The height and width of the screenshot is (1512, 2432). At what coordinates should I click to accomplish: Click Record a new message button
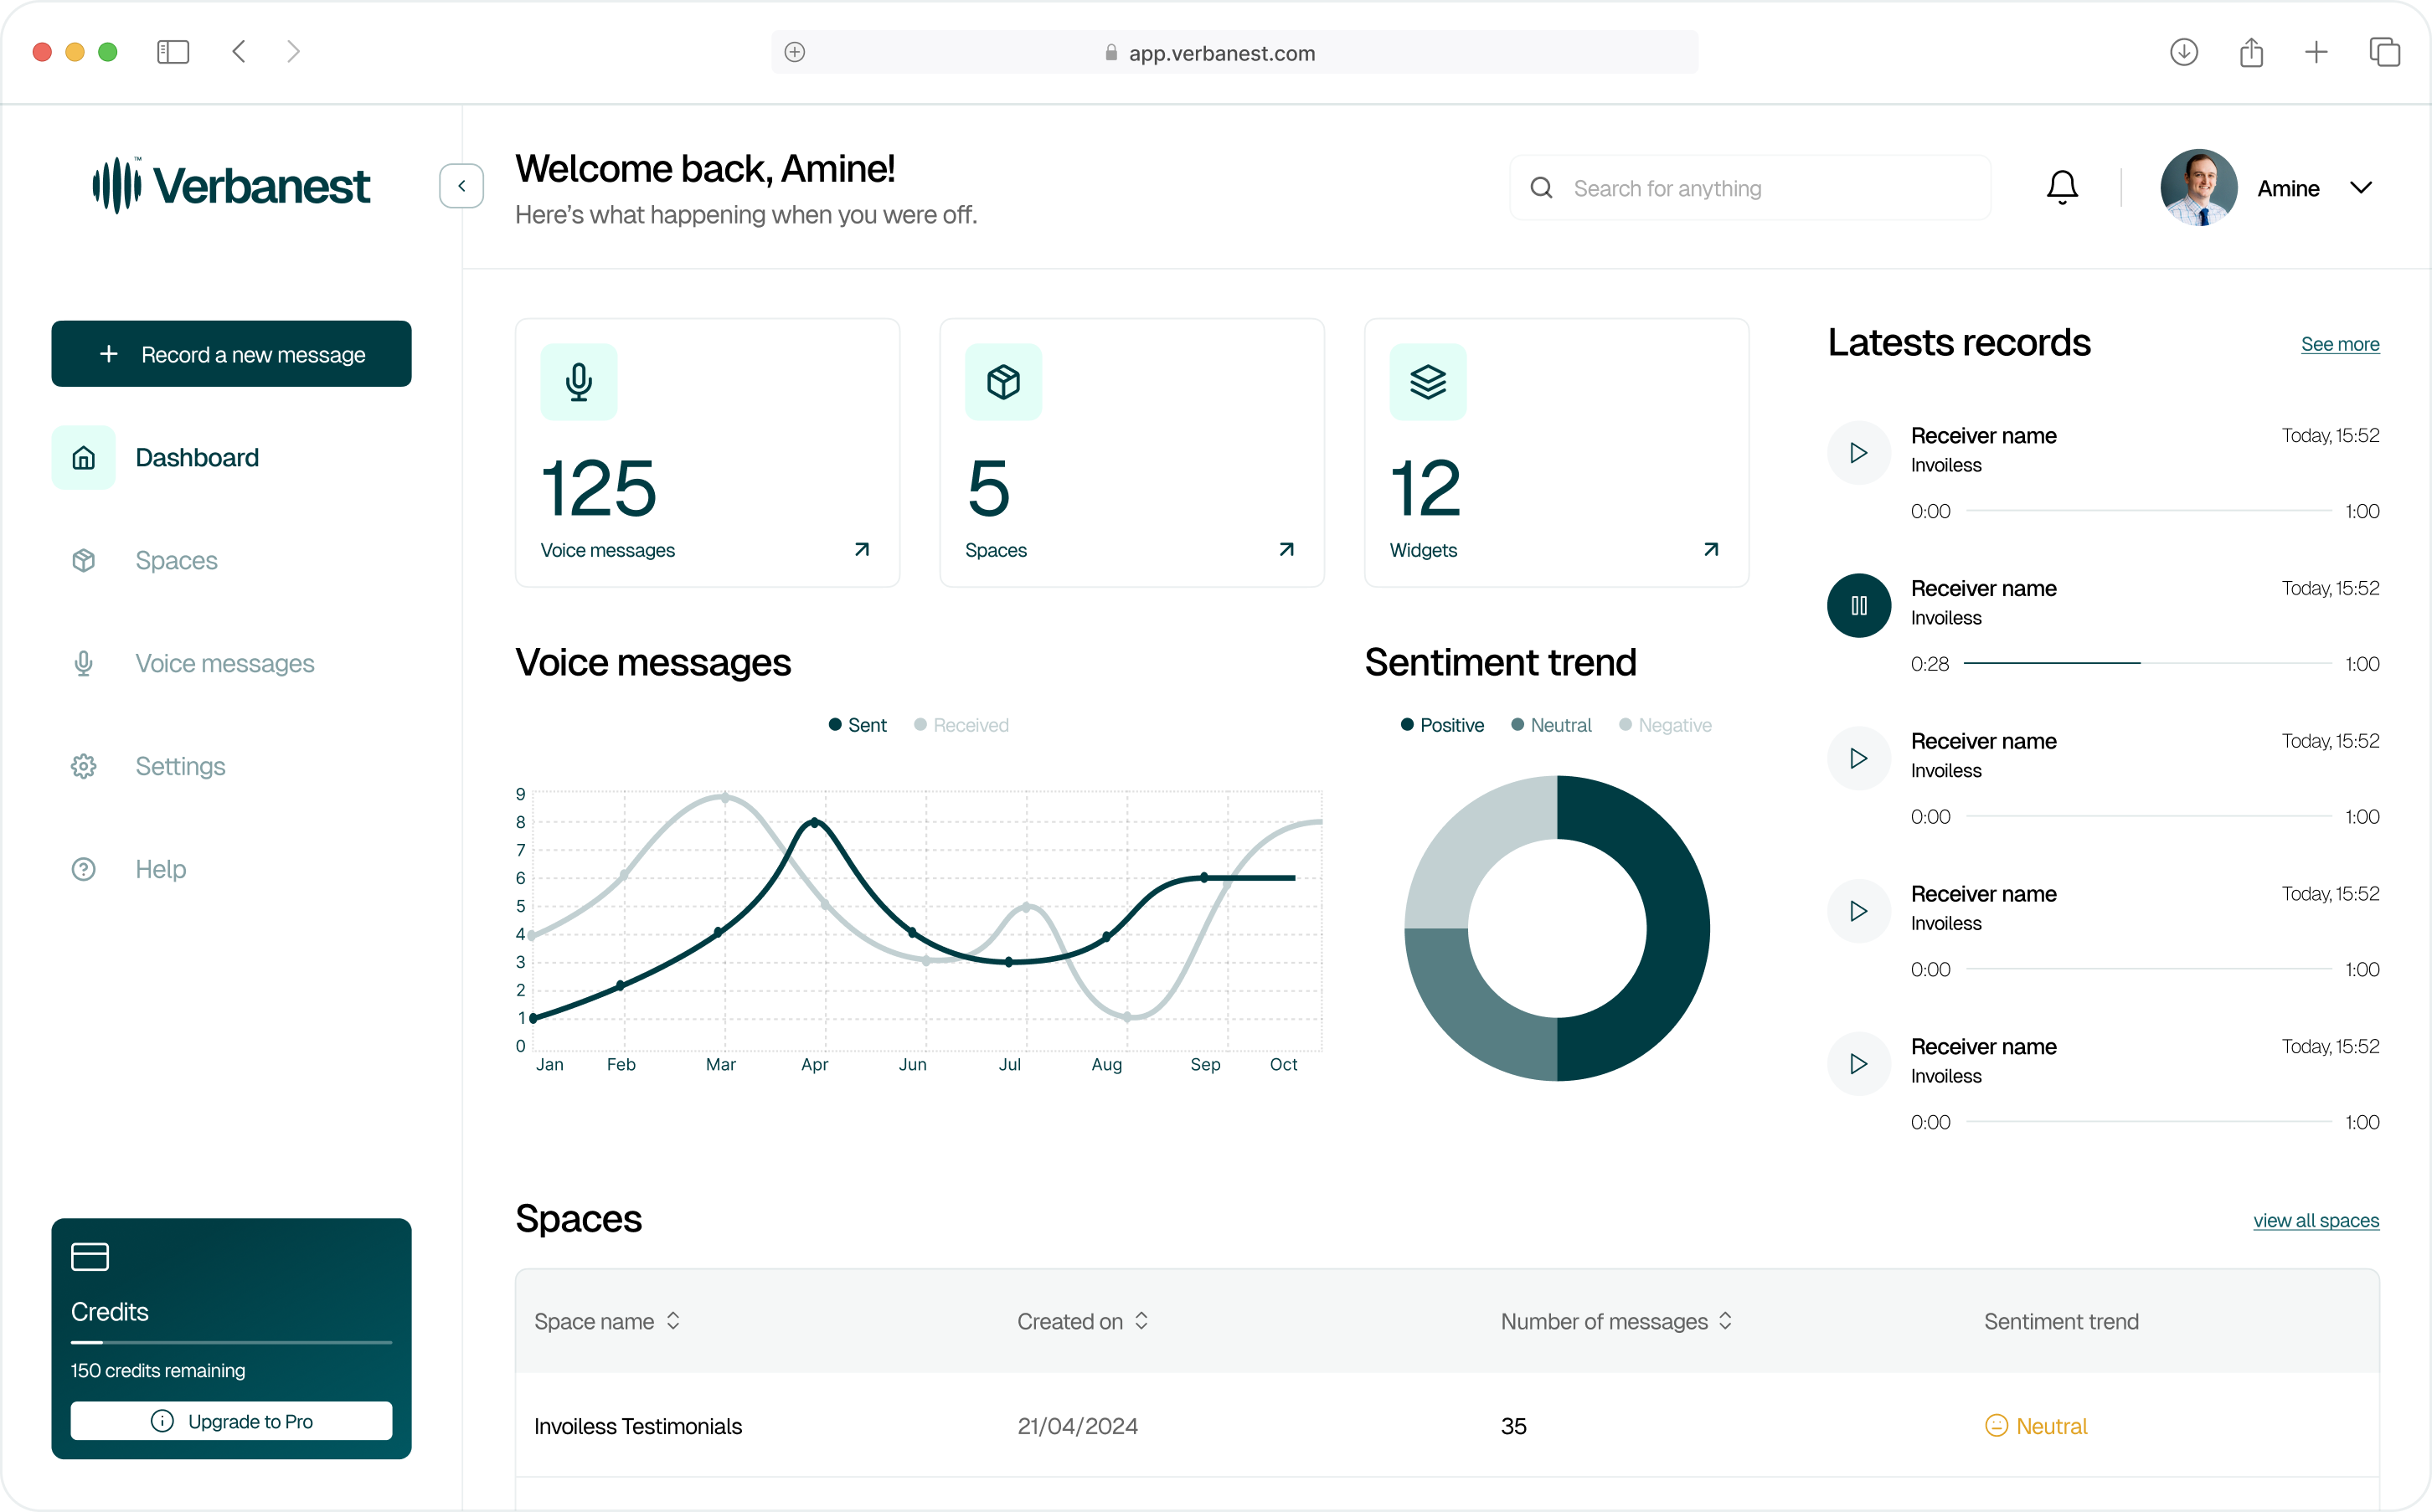click(232, 355)
